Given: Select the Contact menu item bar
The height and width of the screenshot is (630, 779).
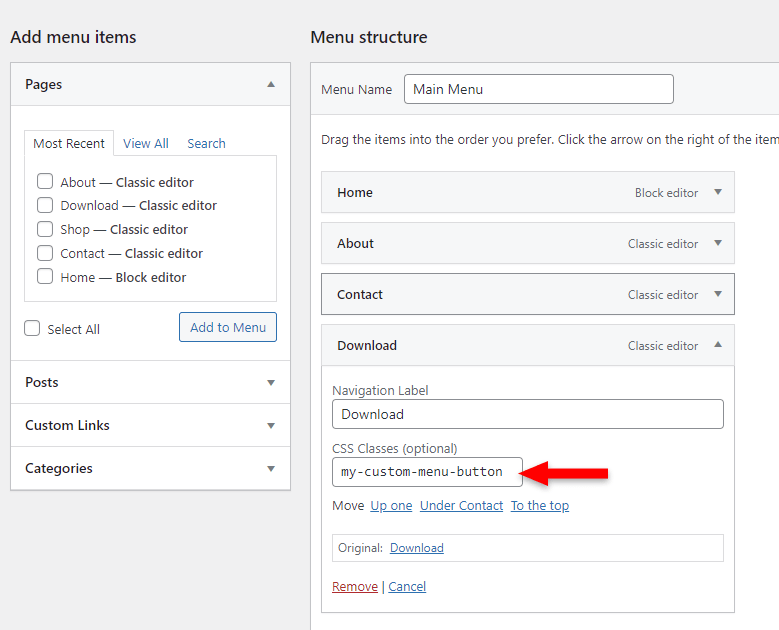Looking at the screenshot, I should 528,294.
